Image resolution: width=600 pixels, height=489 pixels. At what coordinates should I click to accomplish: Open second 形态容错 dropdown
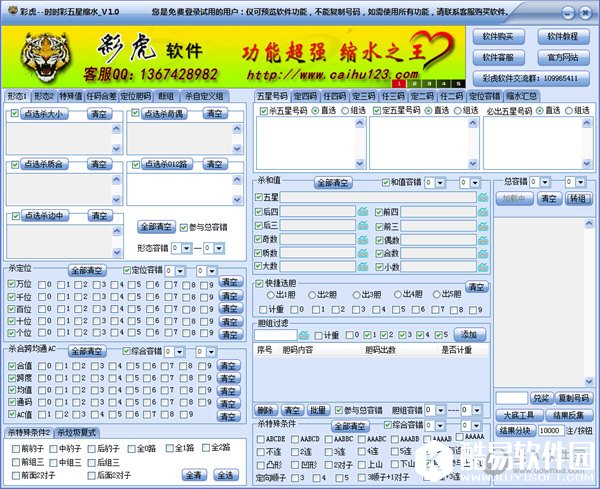[218, 248]
